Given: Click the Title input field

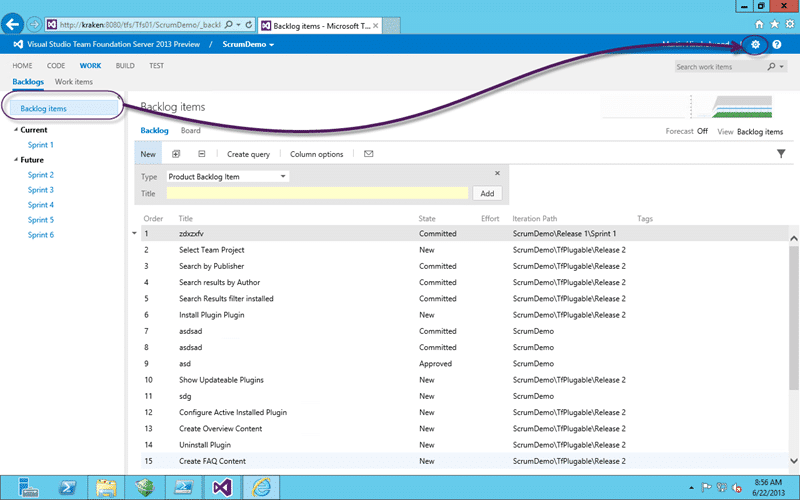Looking at the screenshot, I should [317, 193].
